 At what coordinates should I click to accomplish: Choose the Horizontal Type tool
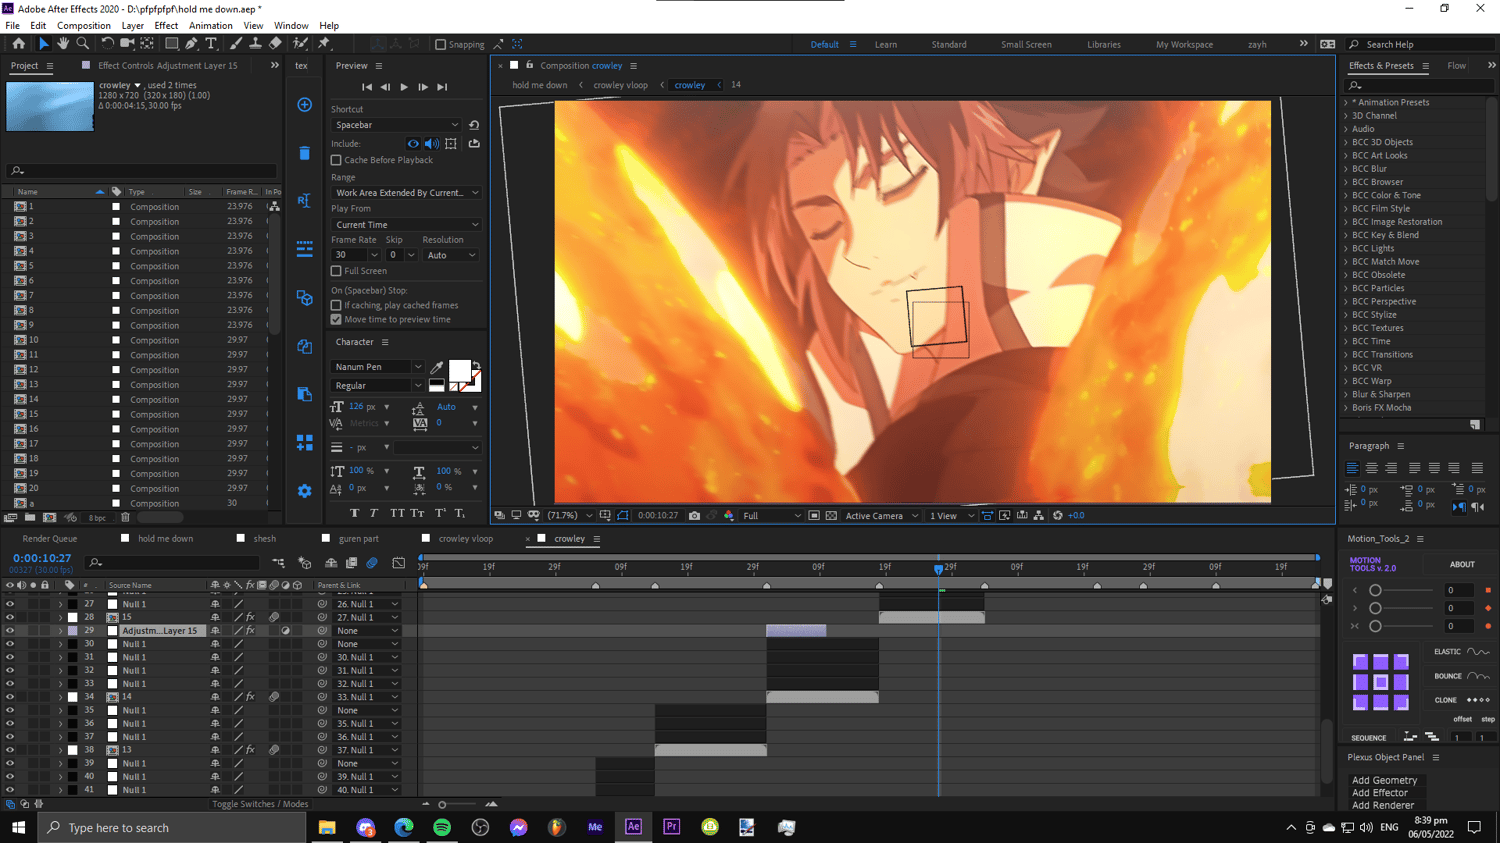tap(211, 44)
